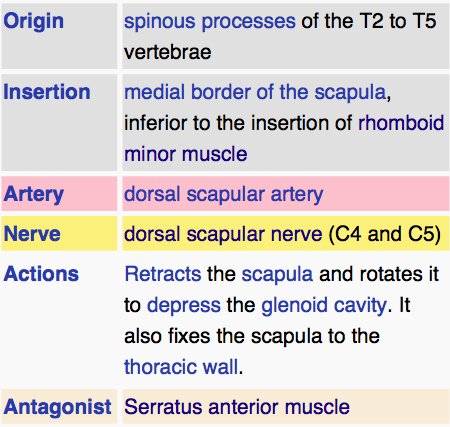Click 'also fixes the scapula' text
Image resolution: width=450 pixels, height=427 pixels.
click(223, 336)
